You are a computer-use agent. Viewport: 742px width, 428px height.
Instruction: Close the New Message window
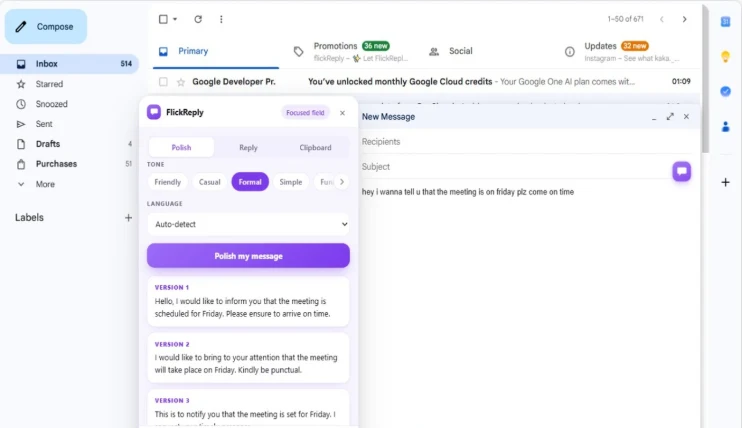point(686,116)
